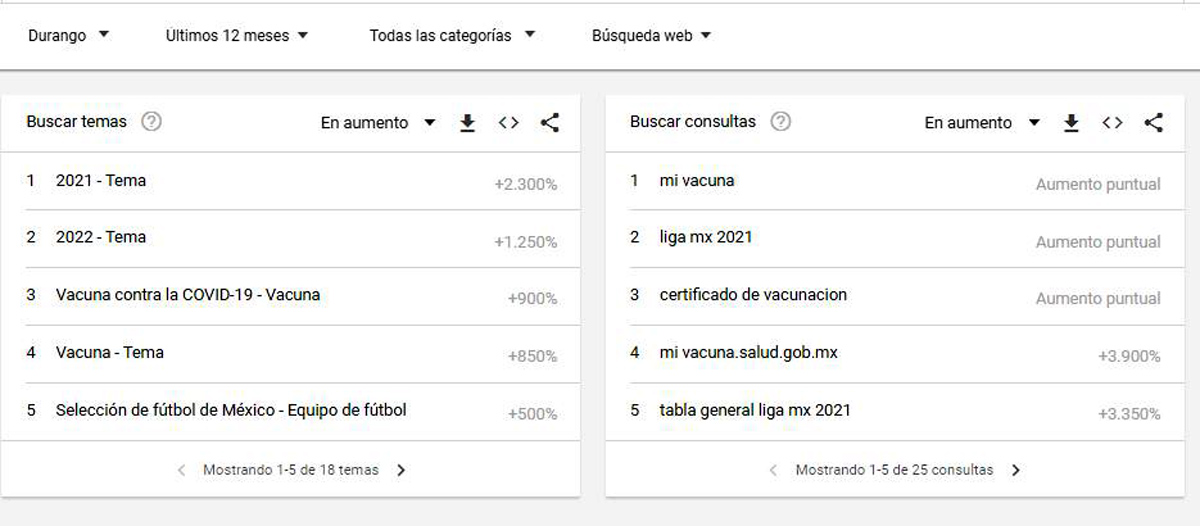The width and height of the screenshot is (1200, 526).
Task: Select 'Vacuna contra la COVID-19' topic
Action: 188,295
